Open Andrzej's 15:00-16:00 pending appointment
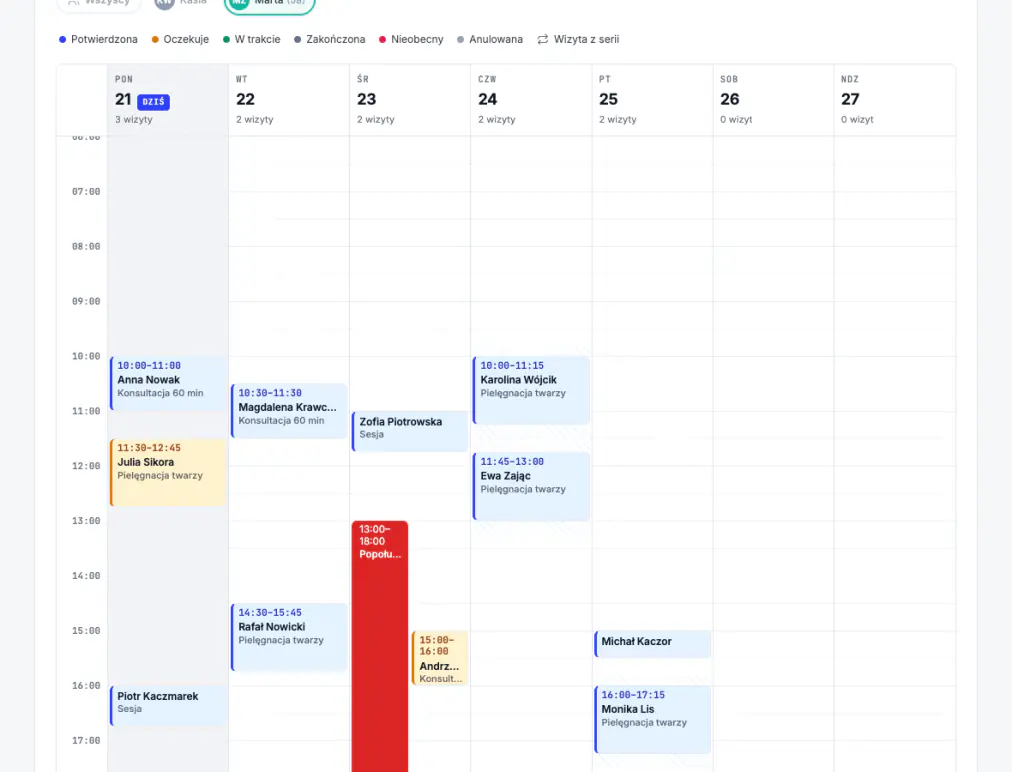This screenshot has width=1012, height=772. (440, 658)
